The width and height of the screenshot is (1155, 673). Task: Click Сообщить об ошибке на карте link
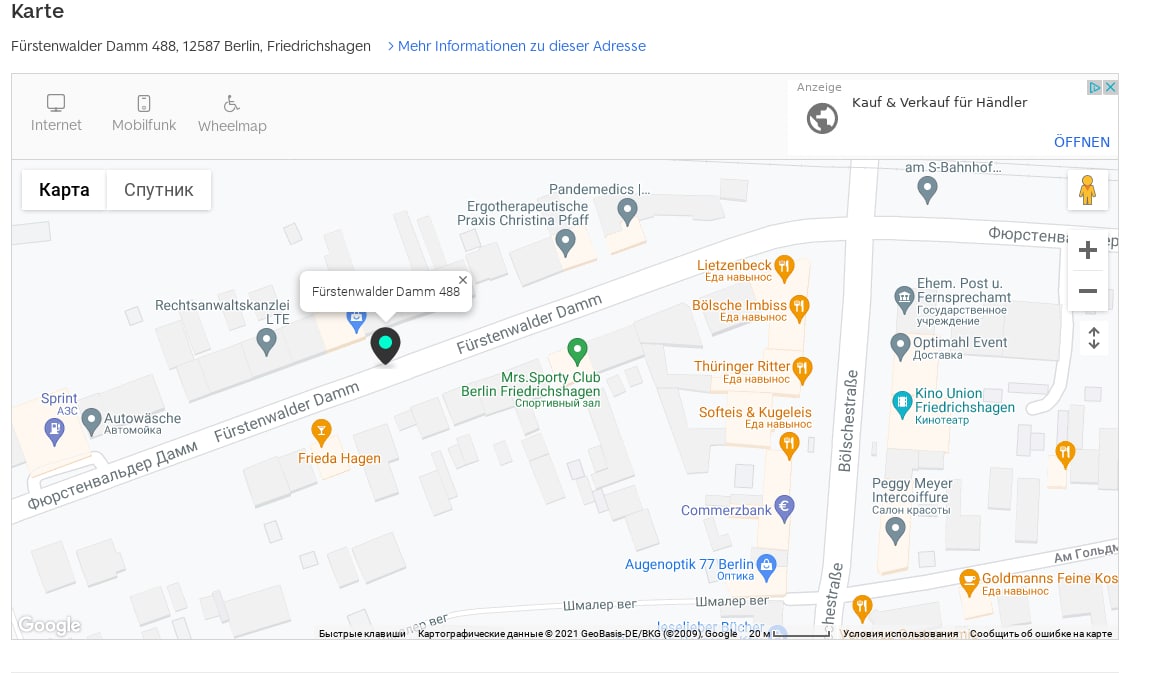[x=1041, y=633]
